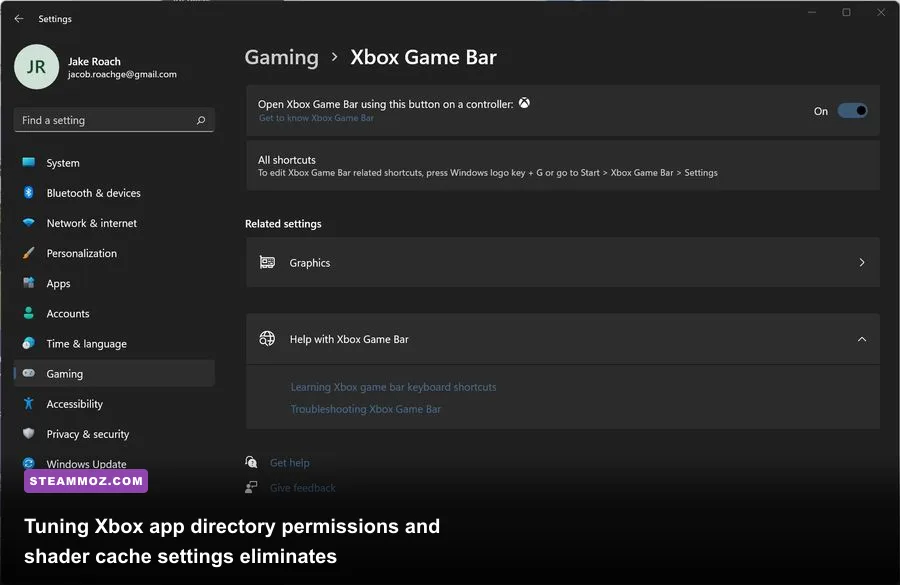
Task: Click the Related settings heading
Action: point(283,224)
